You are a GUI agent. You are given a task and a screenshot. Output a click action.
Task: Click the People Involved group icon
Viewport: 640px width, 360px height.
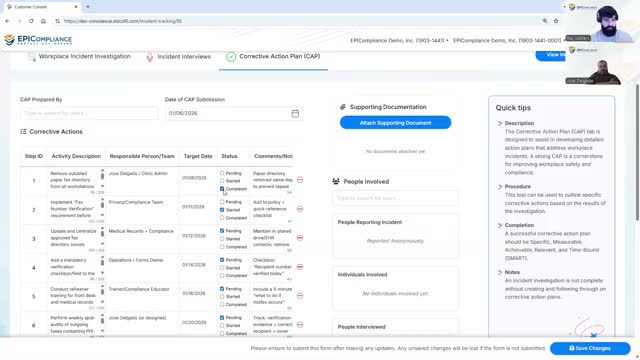pos(336,181)
